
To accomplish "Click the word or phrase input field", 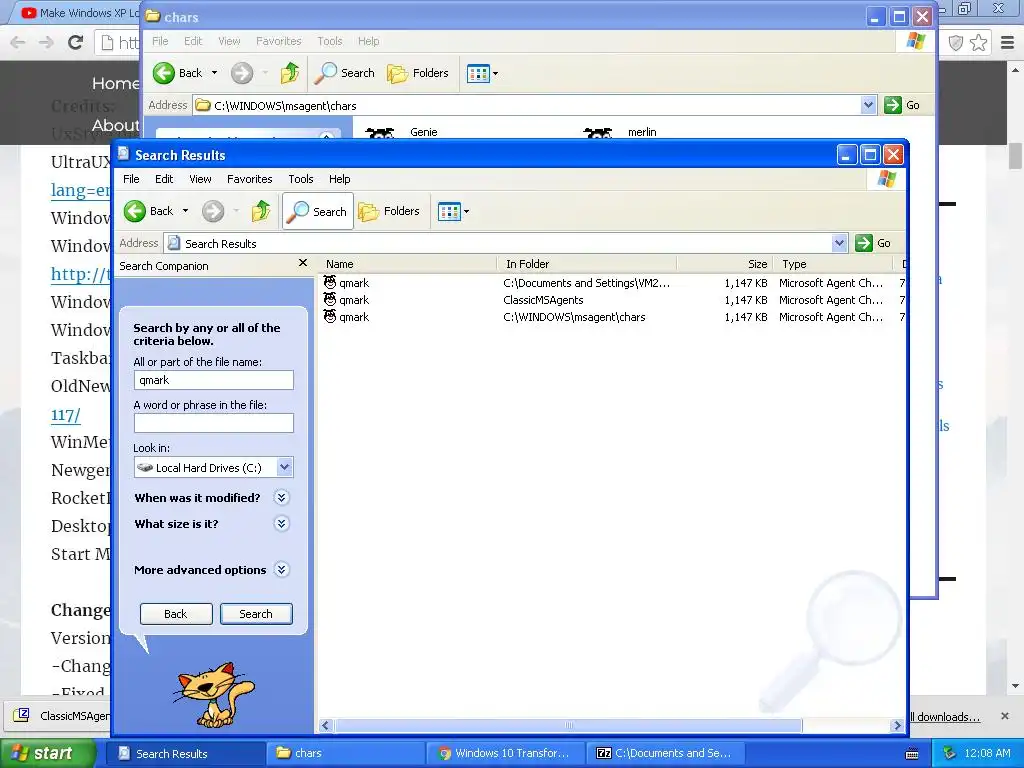I will click(214, 423).
